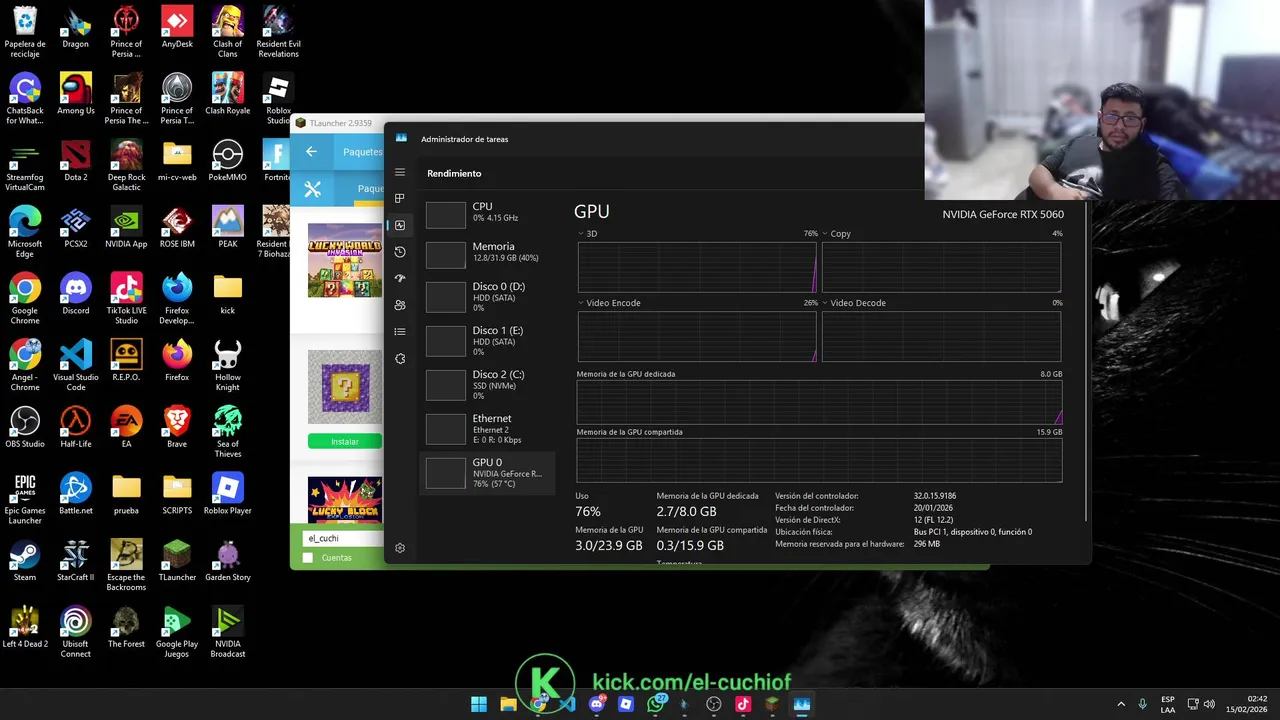Select Hollow Knight desktop icon

[x=228, y=365]
